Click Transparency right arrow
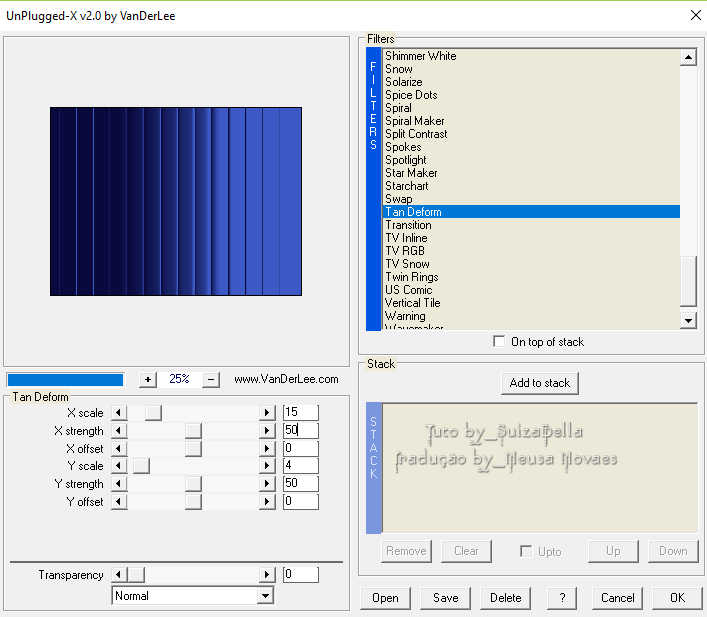The width and height of the screenshot is (707, 617). point(267,575)
